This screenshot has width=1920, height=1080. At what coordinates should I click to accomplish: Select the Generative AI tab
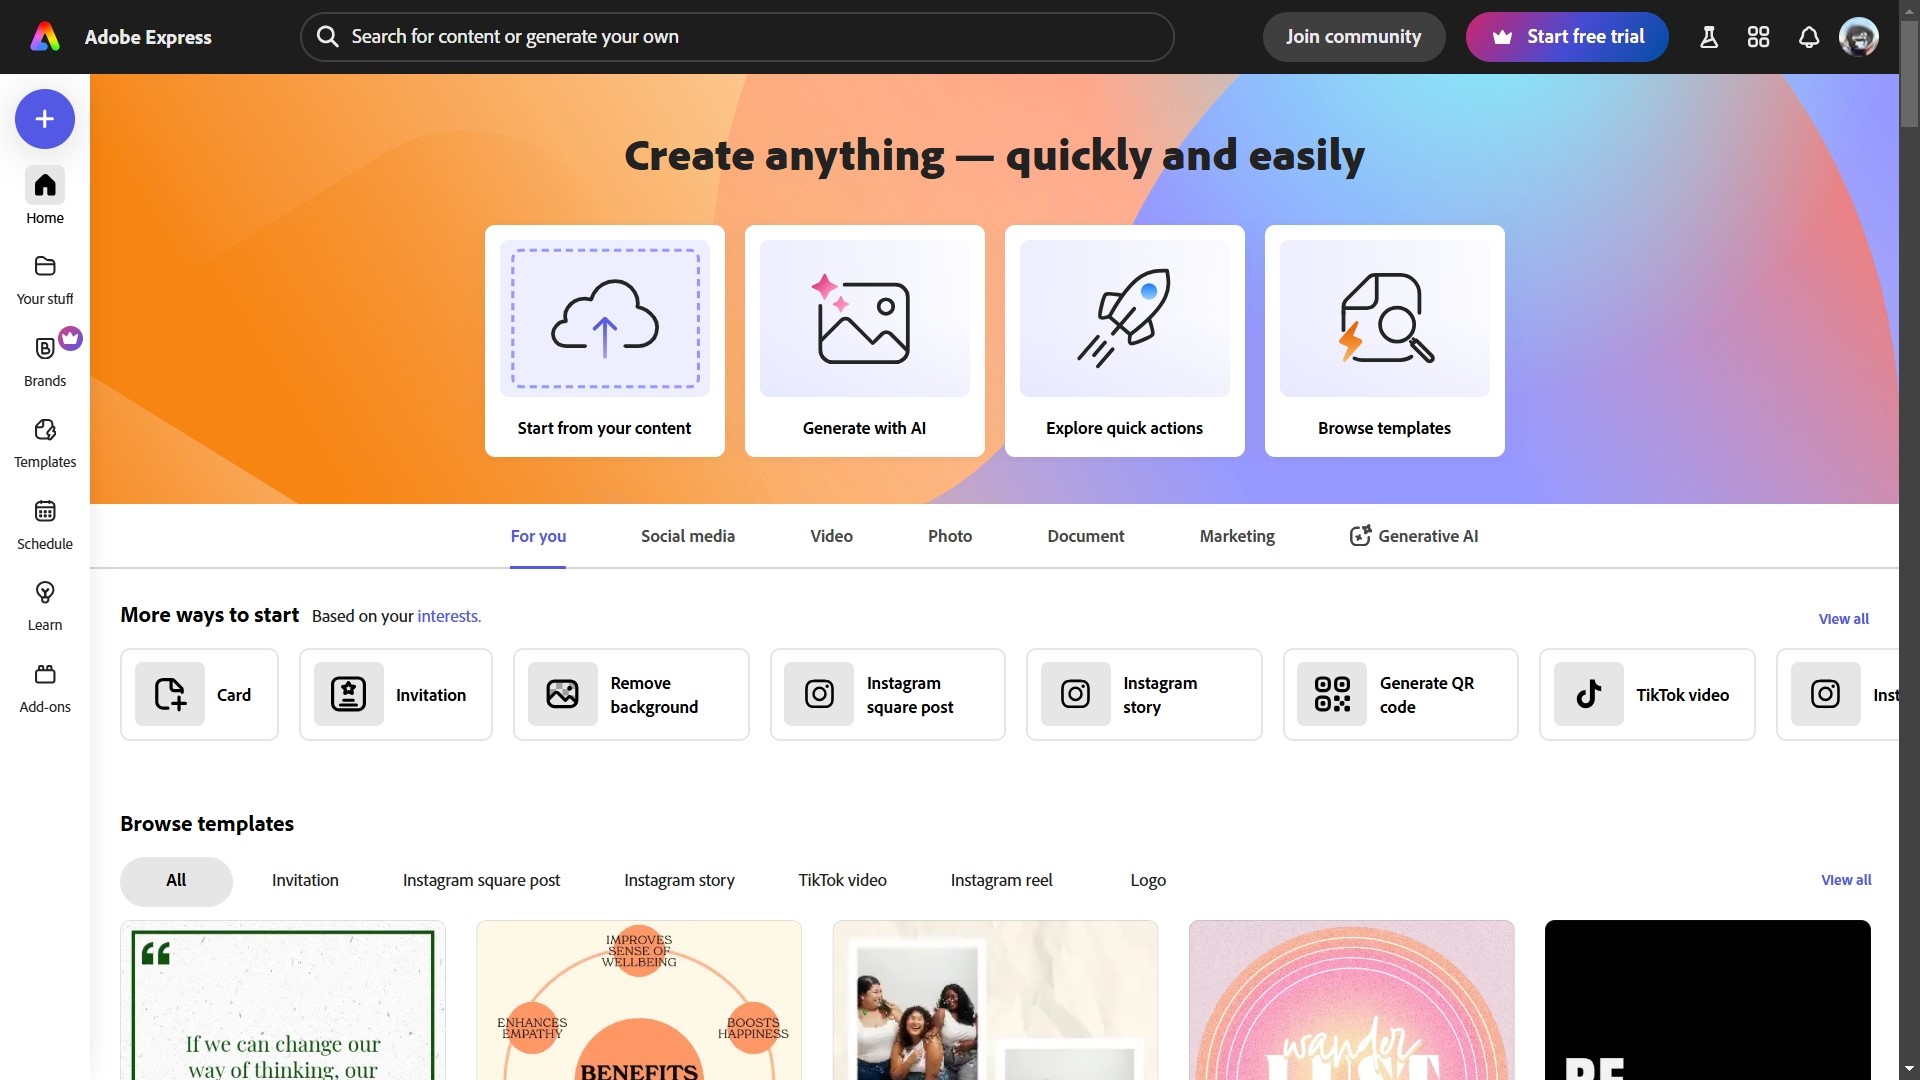1414,536
